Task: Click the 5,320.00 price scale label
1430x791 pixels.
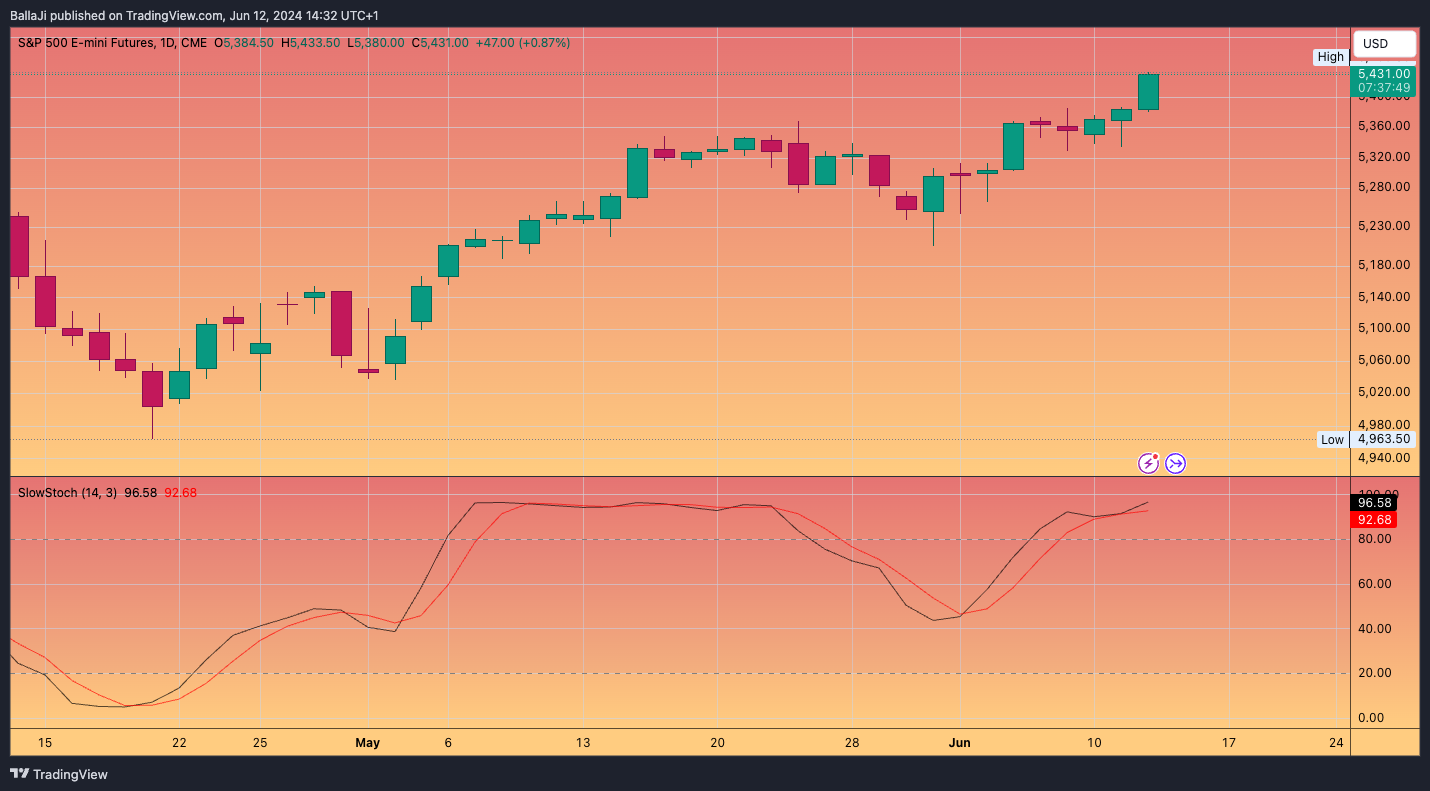Action: coord(1384,157)
